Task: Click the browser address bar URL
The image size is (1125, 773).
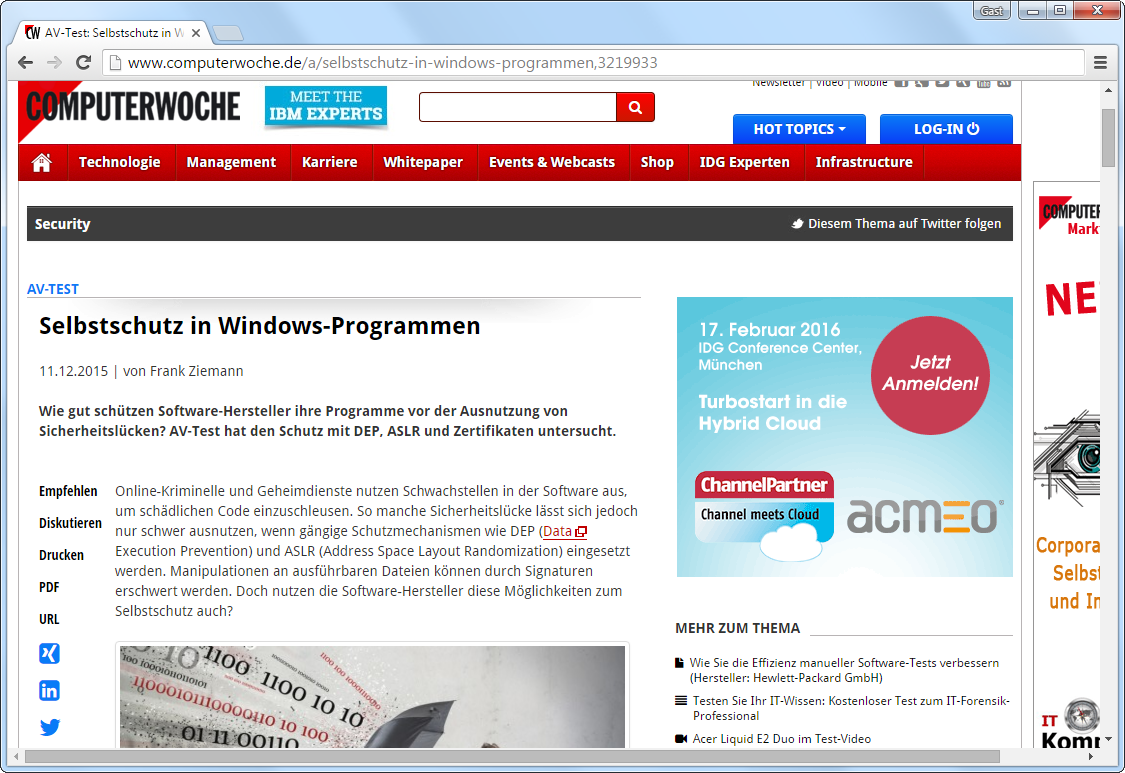Action: pos(392,63)
